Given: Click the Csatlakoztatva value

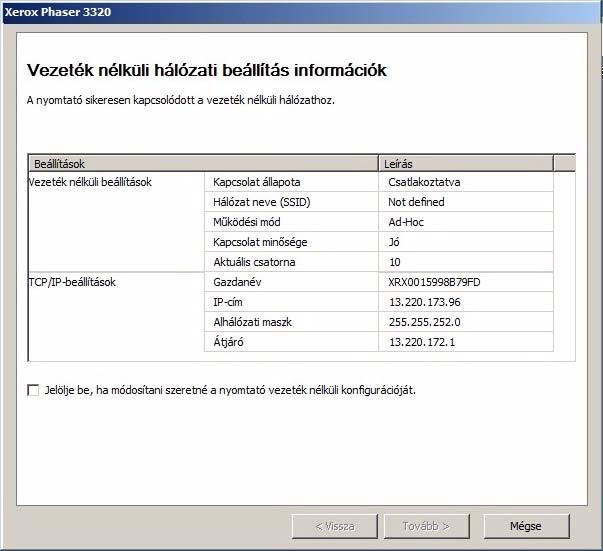Looking at the screenshot, I should tap(466, 182).
